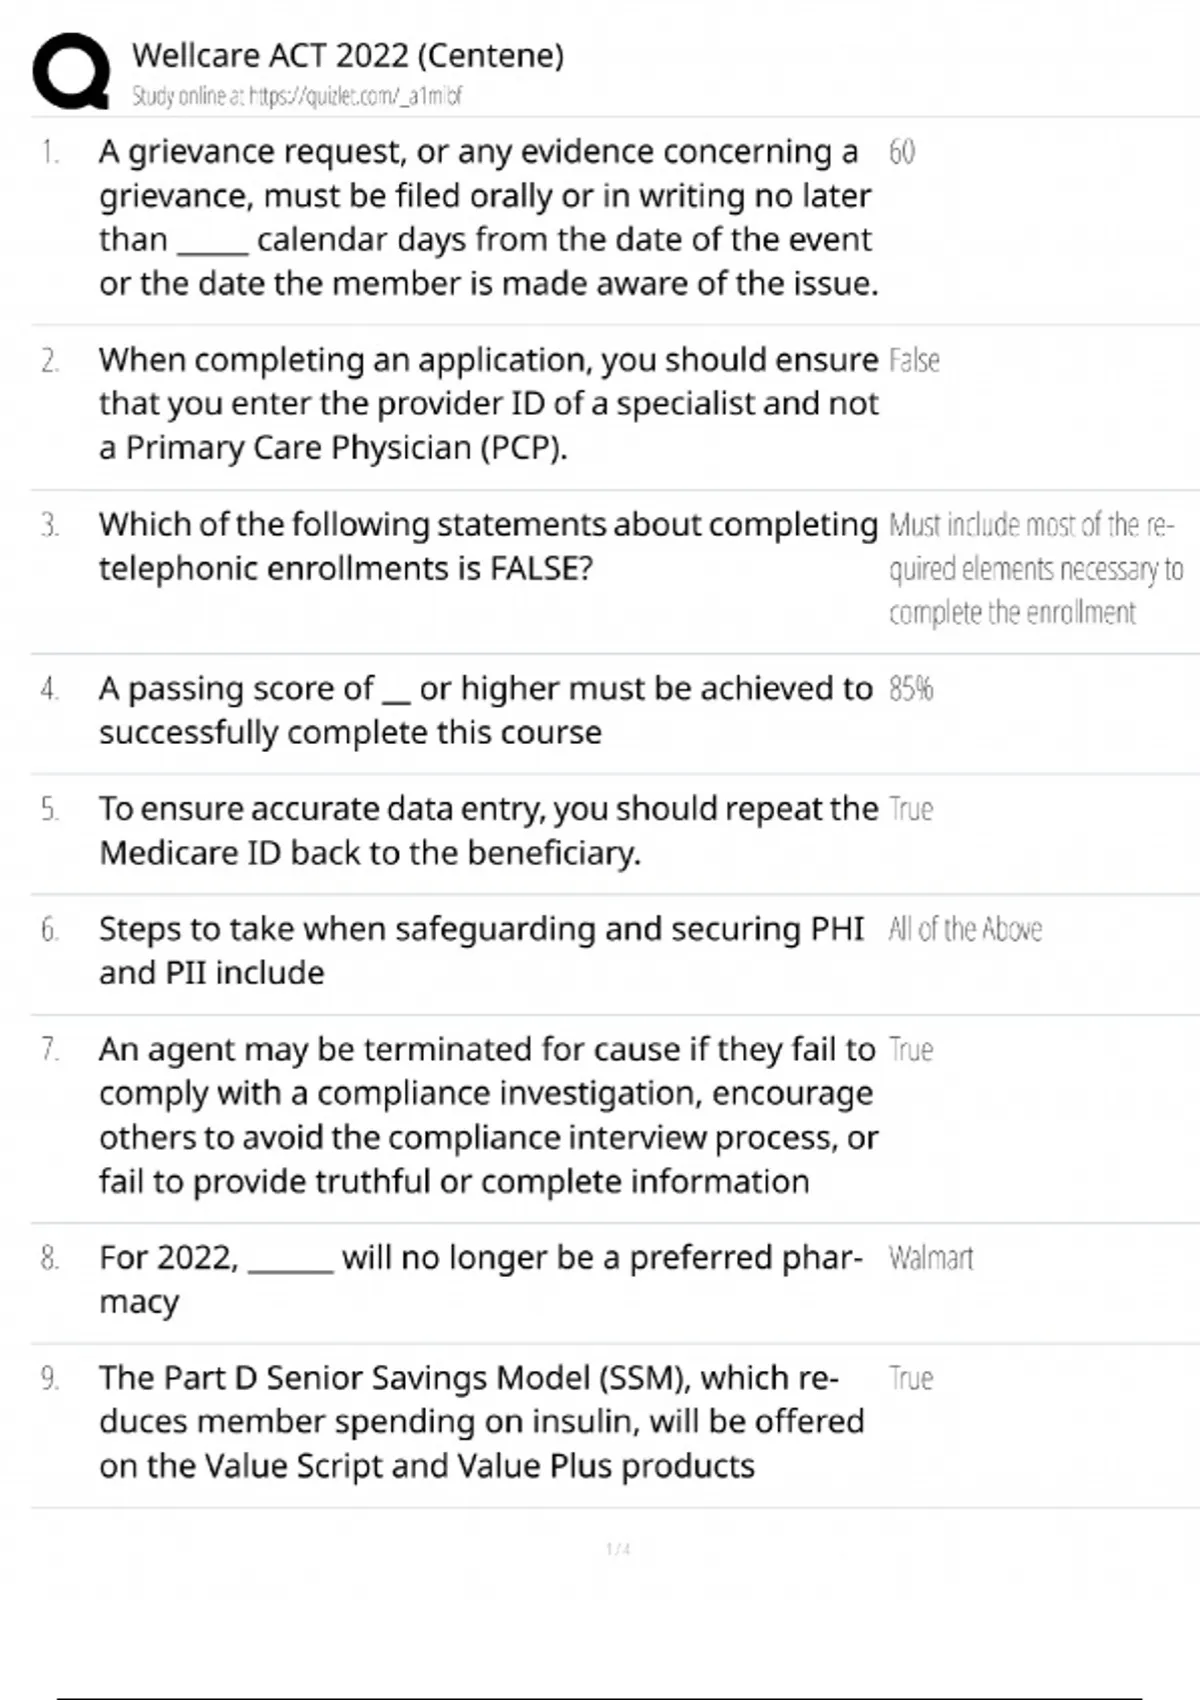This screenshot has height=1700, width=1200.
Task: Click the "True" answer for question 5
Action: tap(911, 809)
